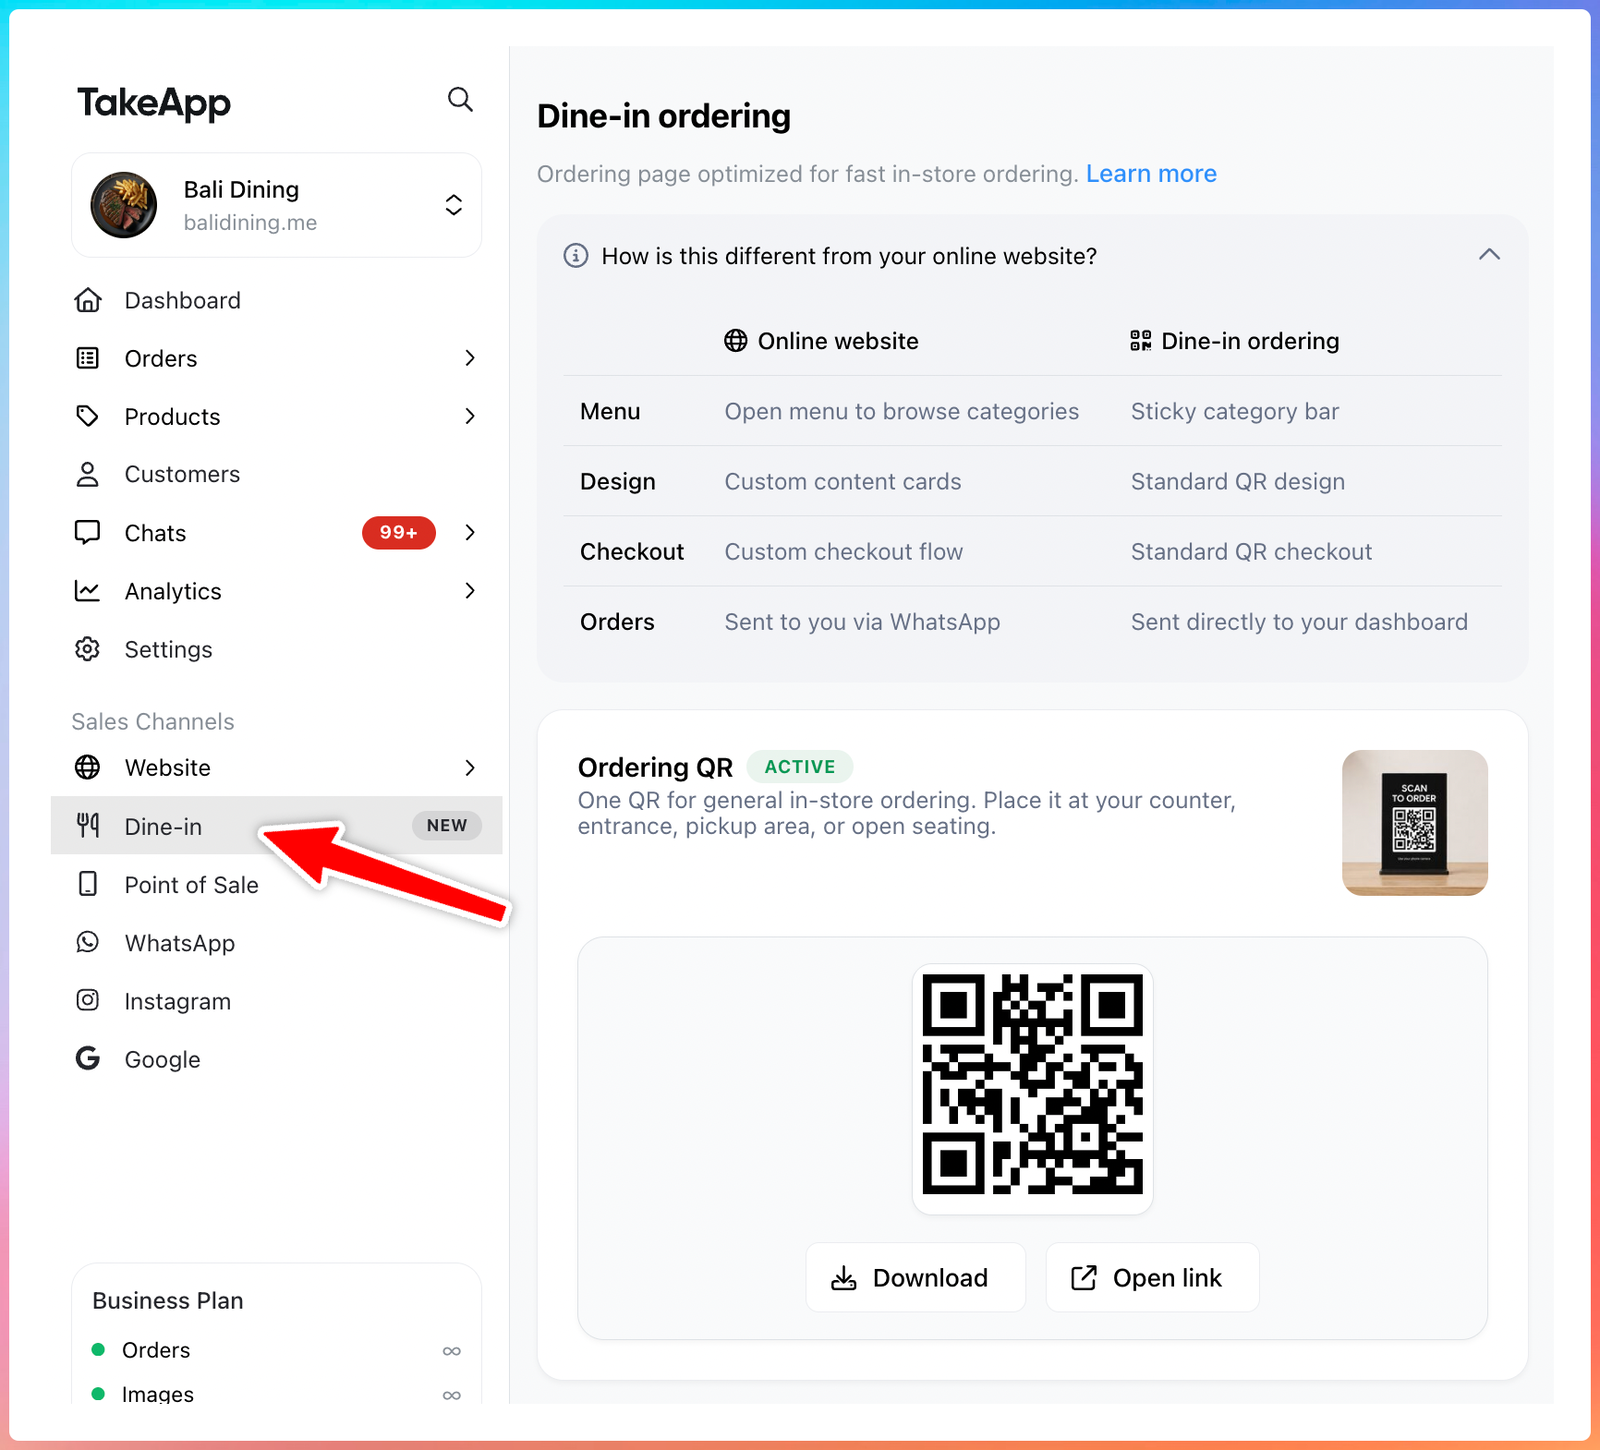Click 'Sent to you via WhatsApp' cell

(x=862, y=622)
